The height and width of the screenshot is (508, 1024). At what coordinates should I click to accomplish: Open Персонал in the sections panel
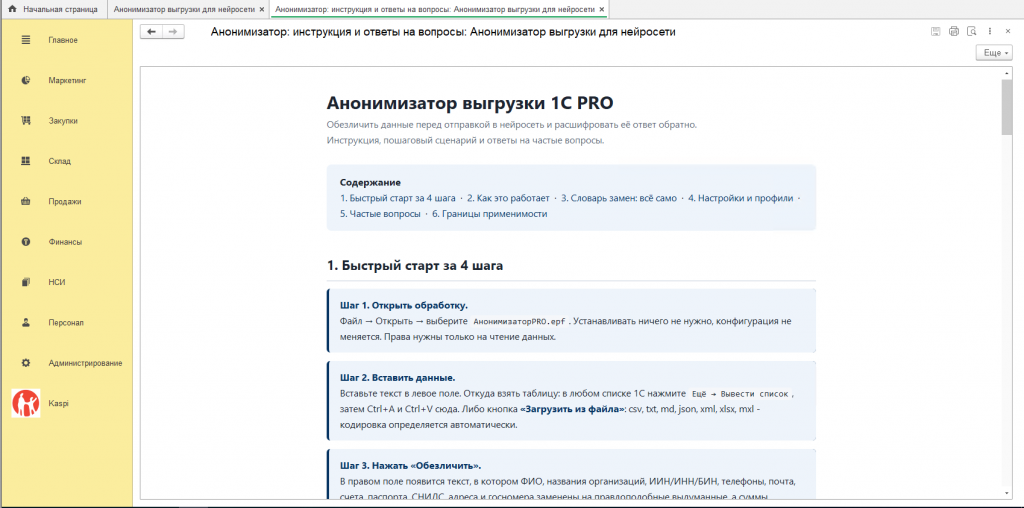pos(66,323)
